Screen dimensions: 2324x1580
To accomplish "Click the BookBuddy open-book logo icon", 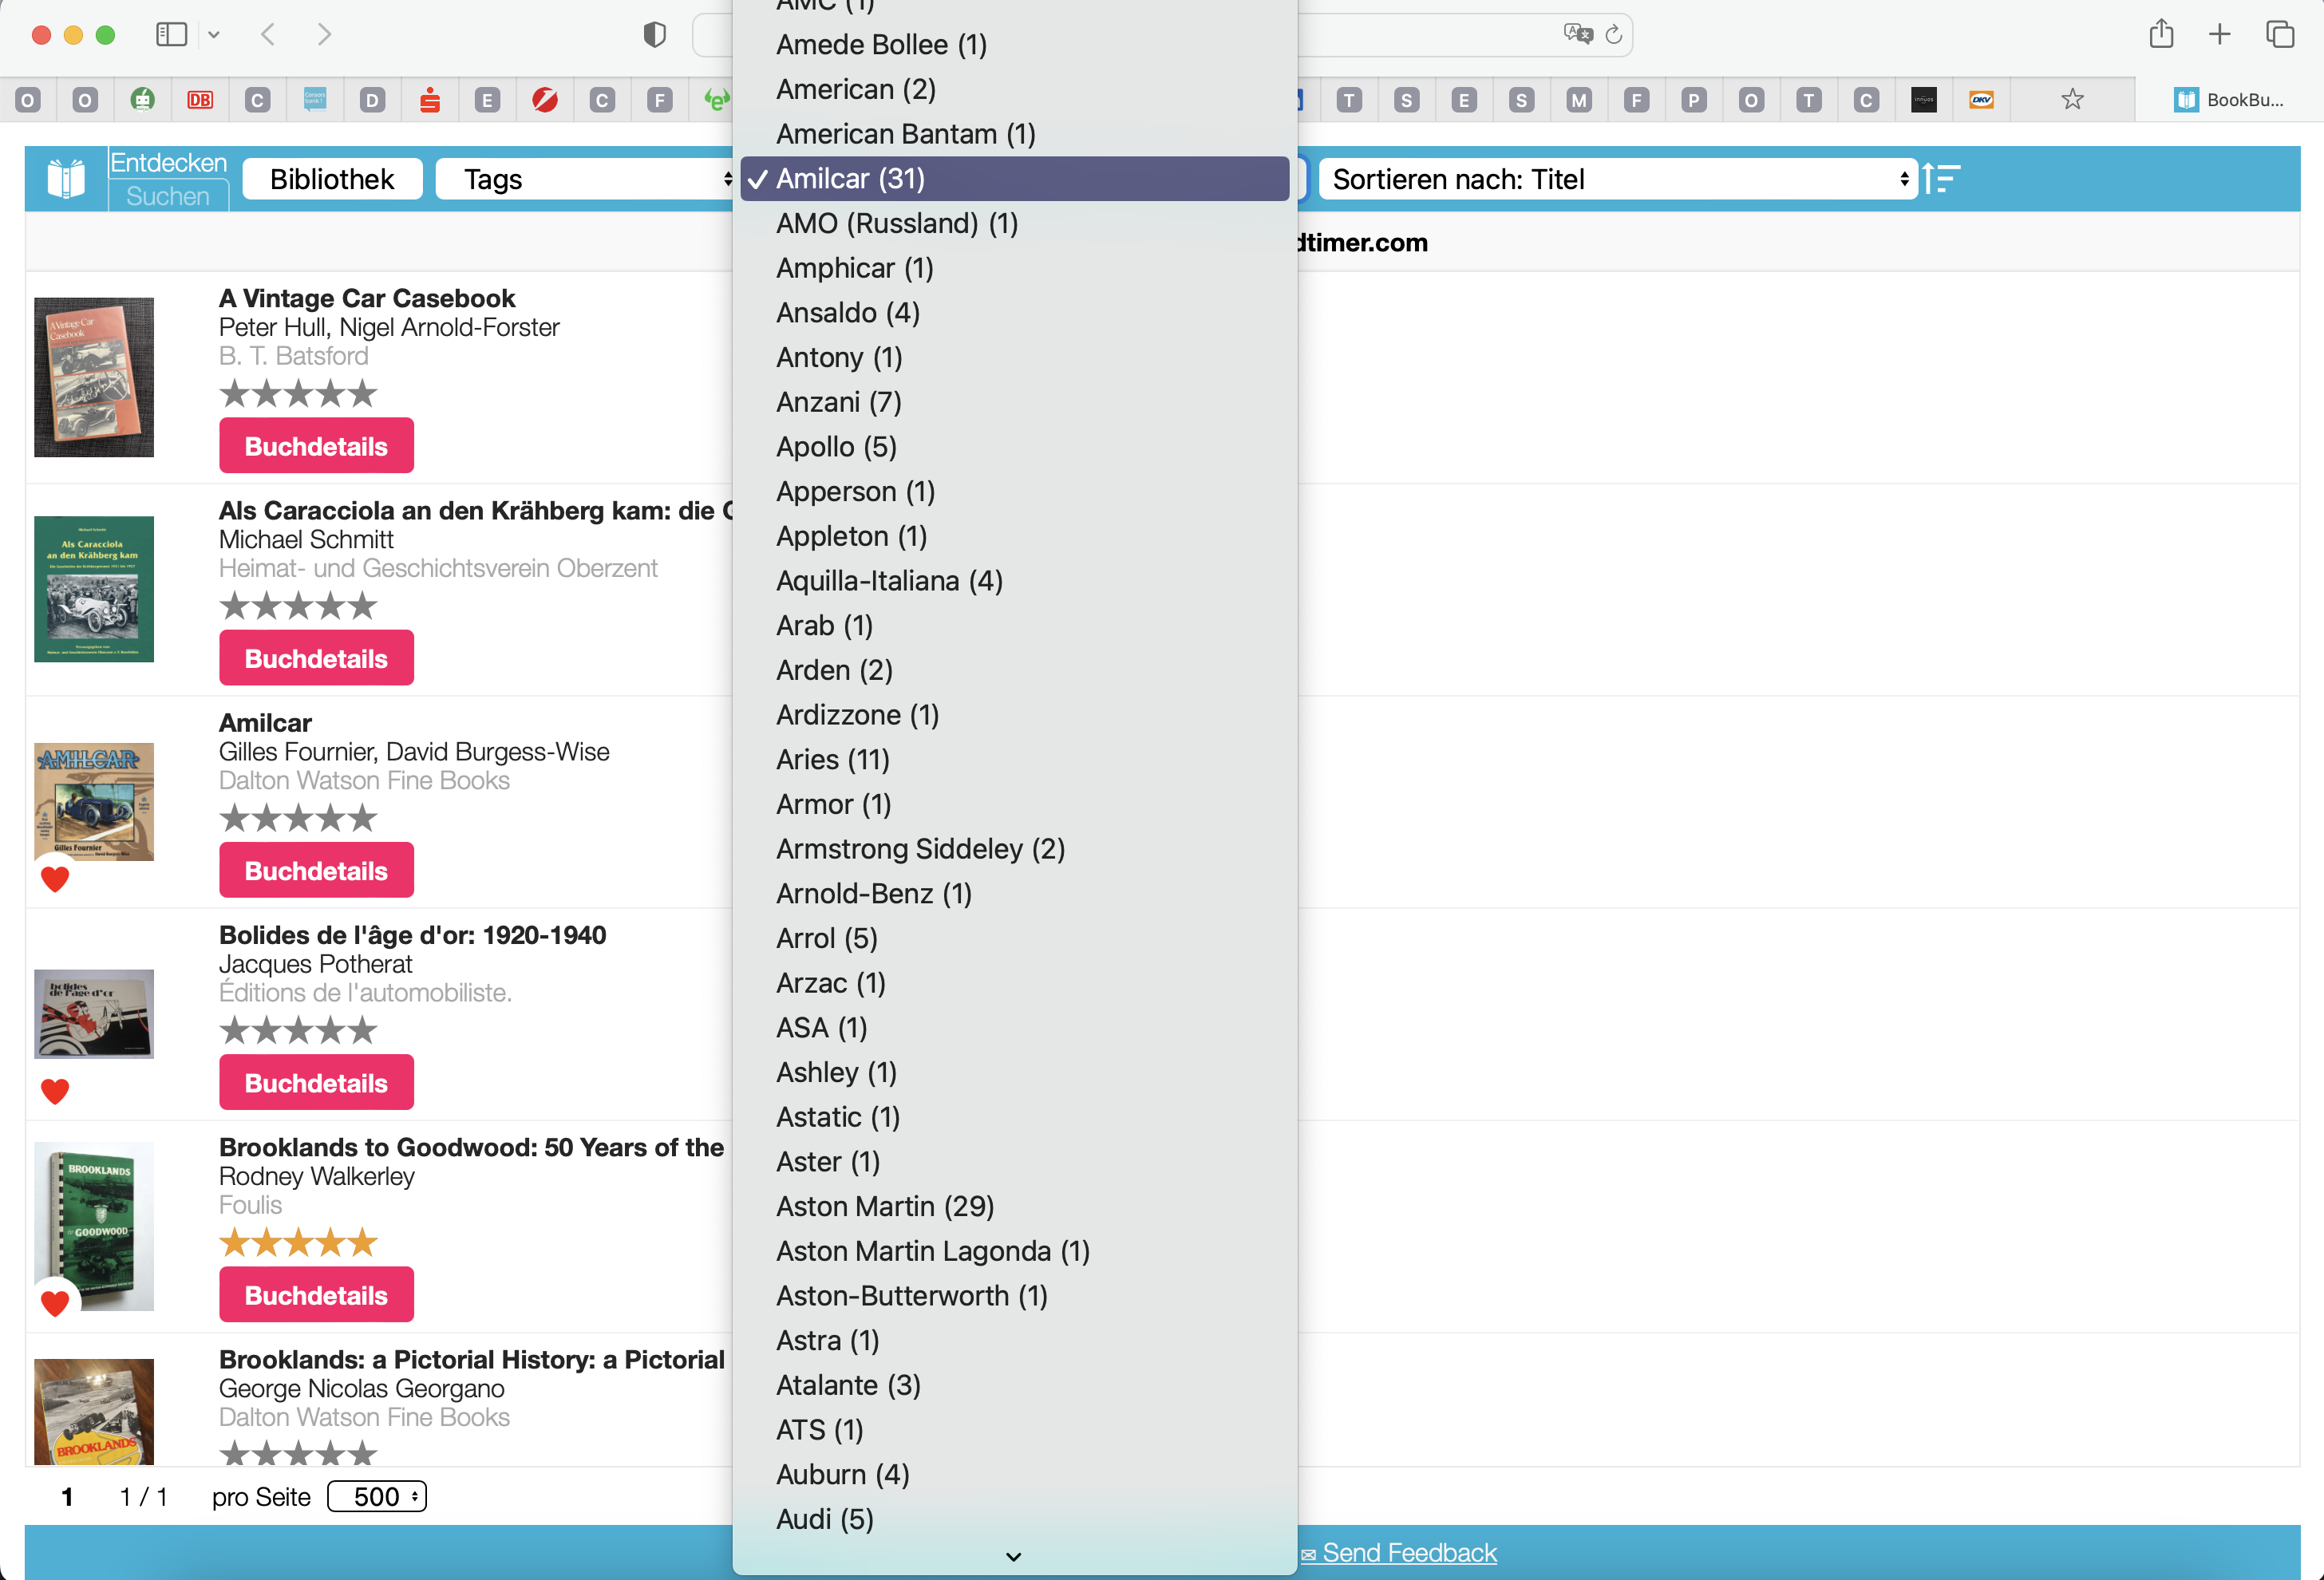I will [x=66, y=179].
